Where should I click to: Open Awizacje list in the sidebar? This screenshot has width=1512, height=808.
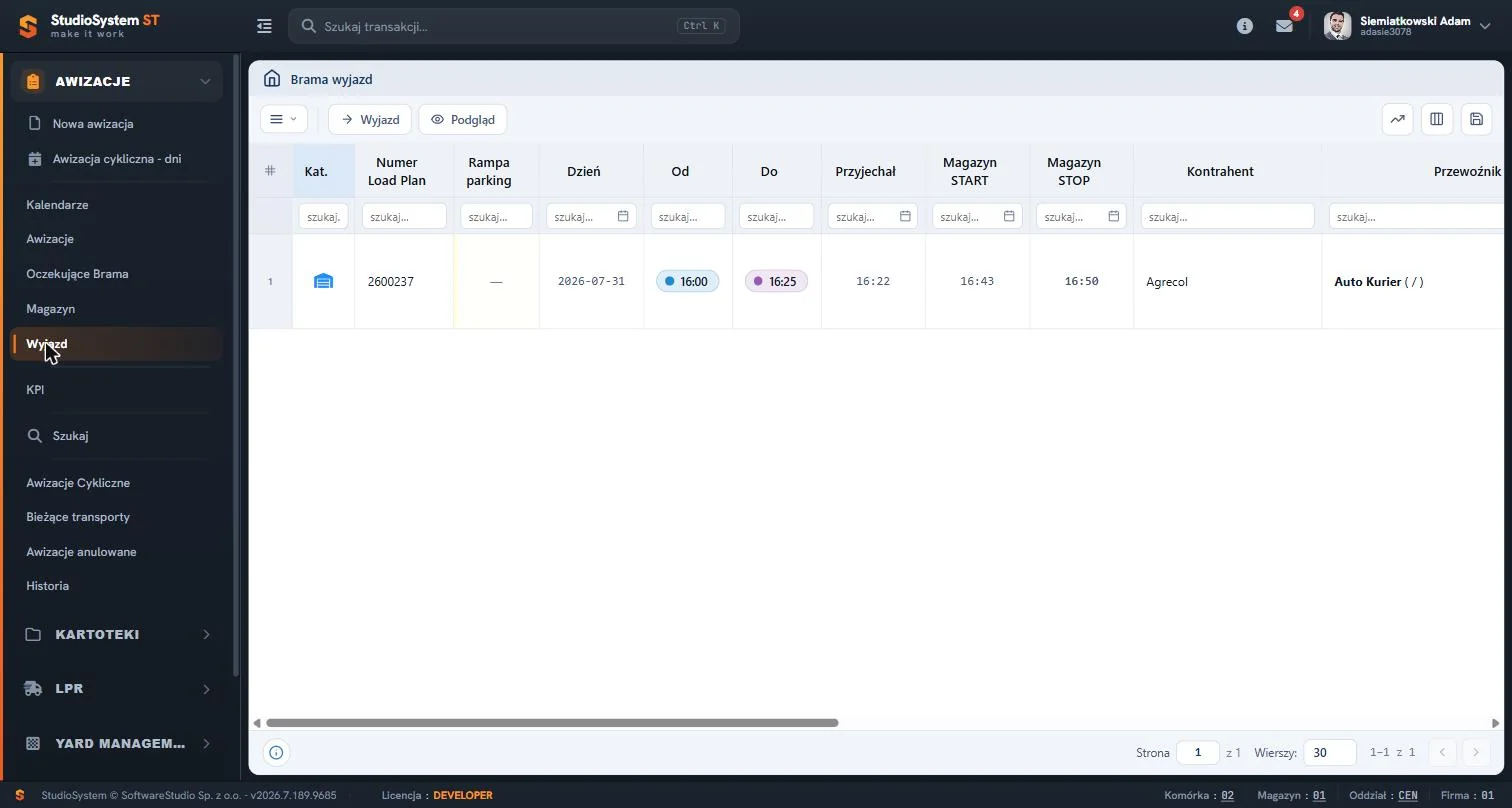50,239
